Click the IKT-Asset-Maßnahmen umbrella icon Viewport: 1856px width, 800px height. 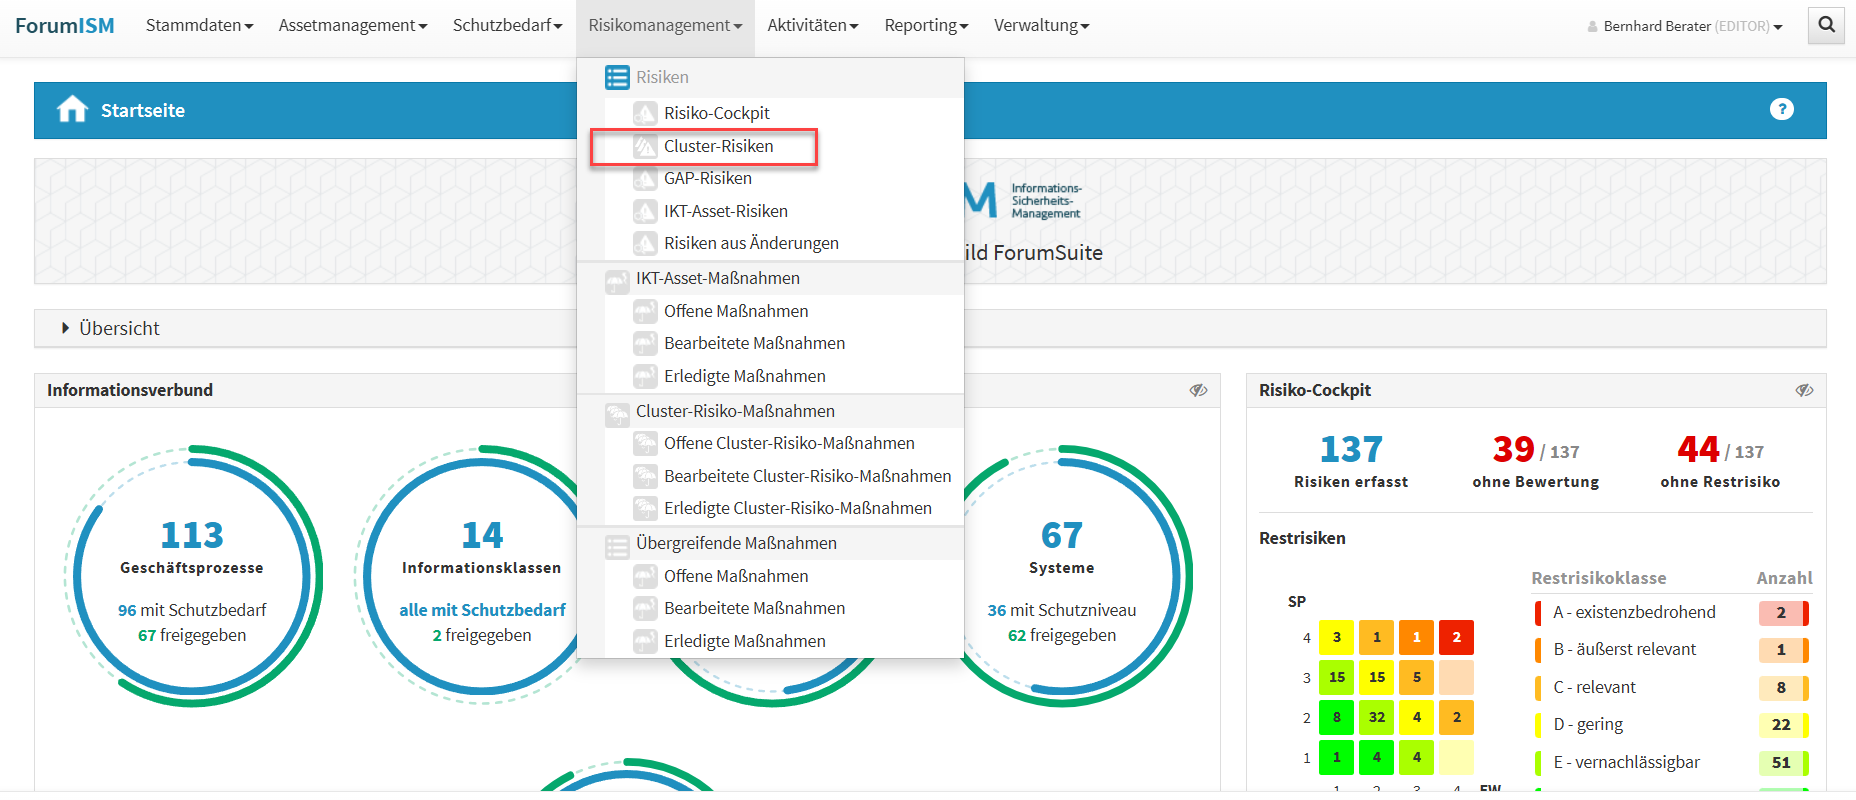[x=617, y=279]
